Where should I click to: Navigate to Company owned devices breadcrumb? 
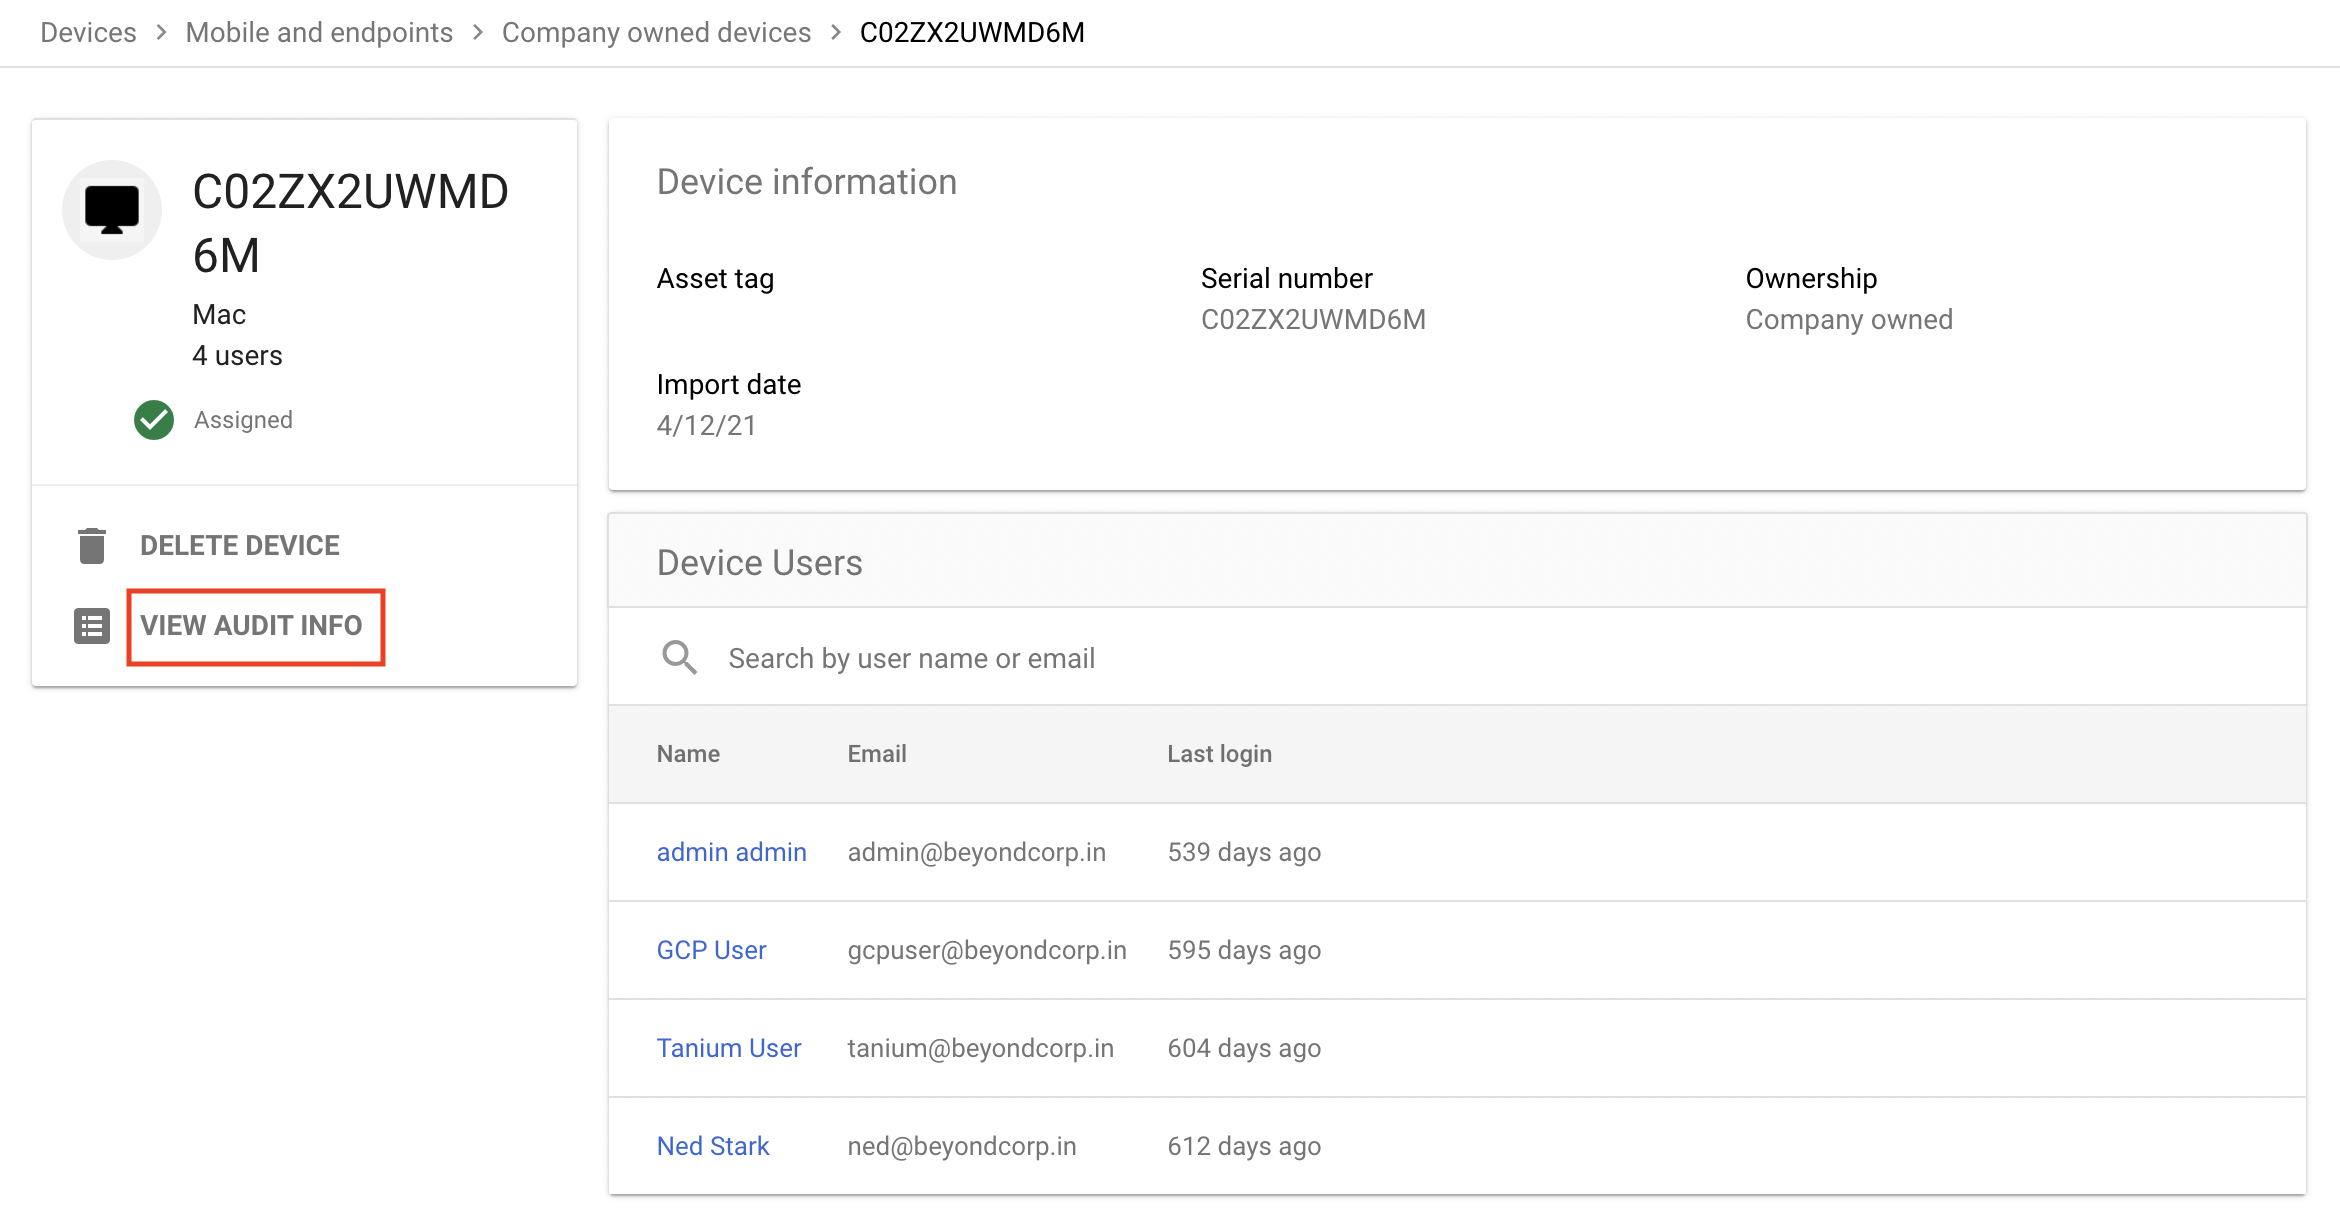[656, 33]
